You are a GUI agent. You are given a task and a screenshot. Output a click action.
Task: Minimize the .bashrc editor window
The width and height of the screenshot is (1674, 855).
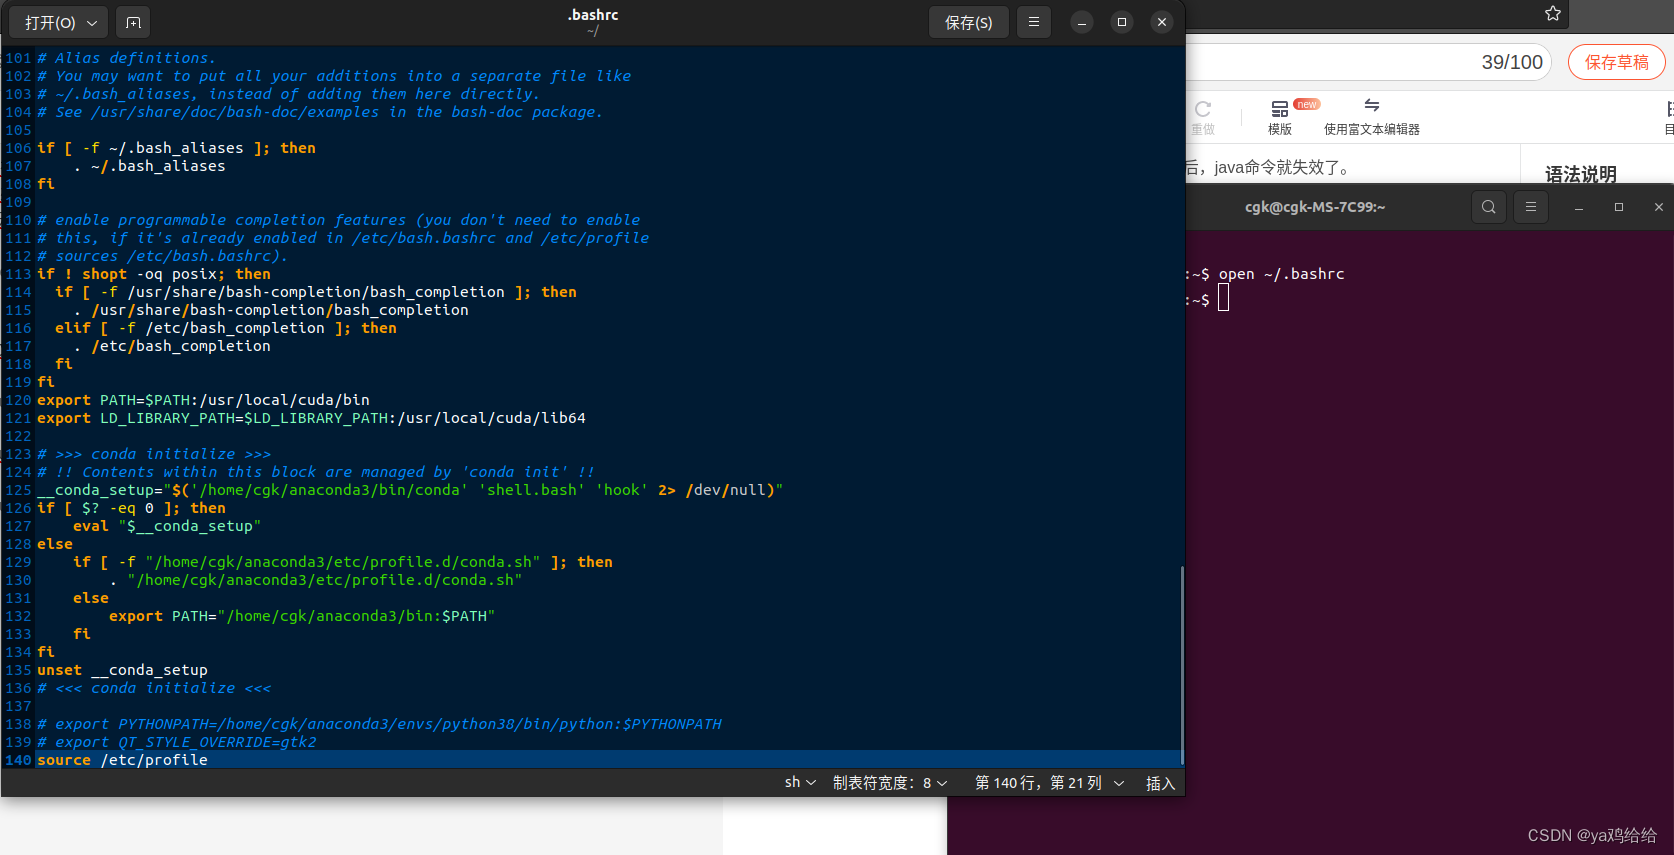pyautogui.click(x=1082, y=22)
